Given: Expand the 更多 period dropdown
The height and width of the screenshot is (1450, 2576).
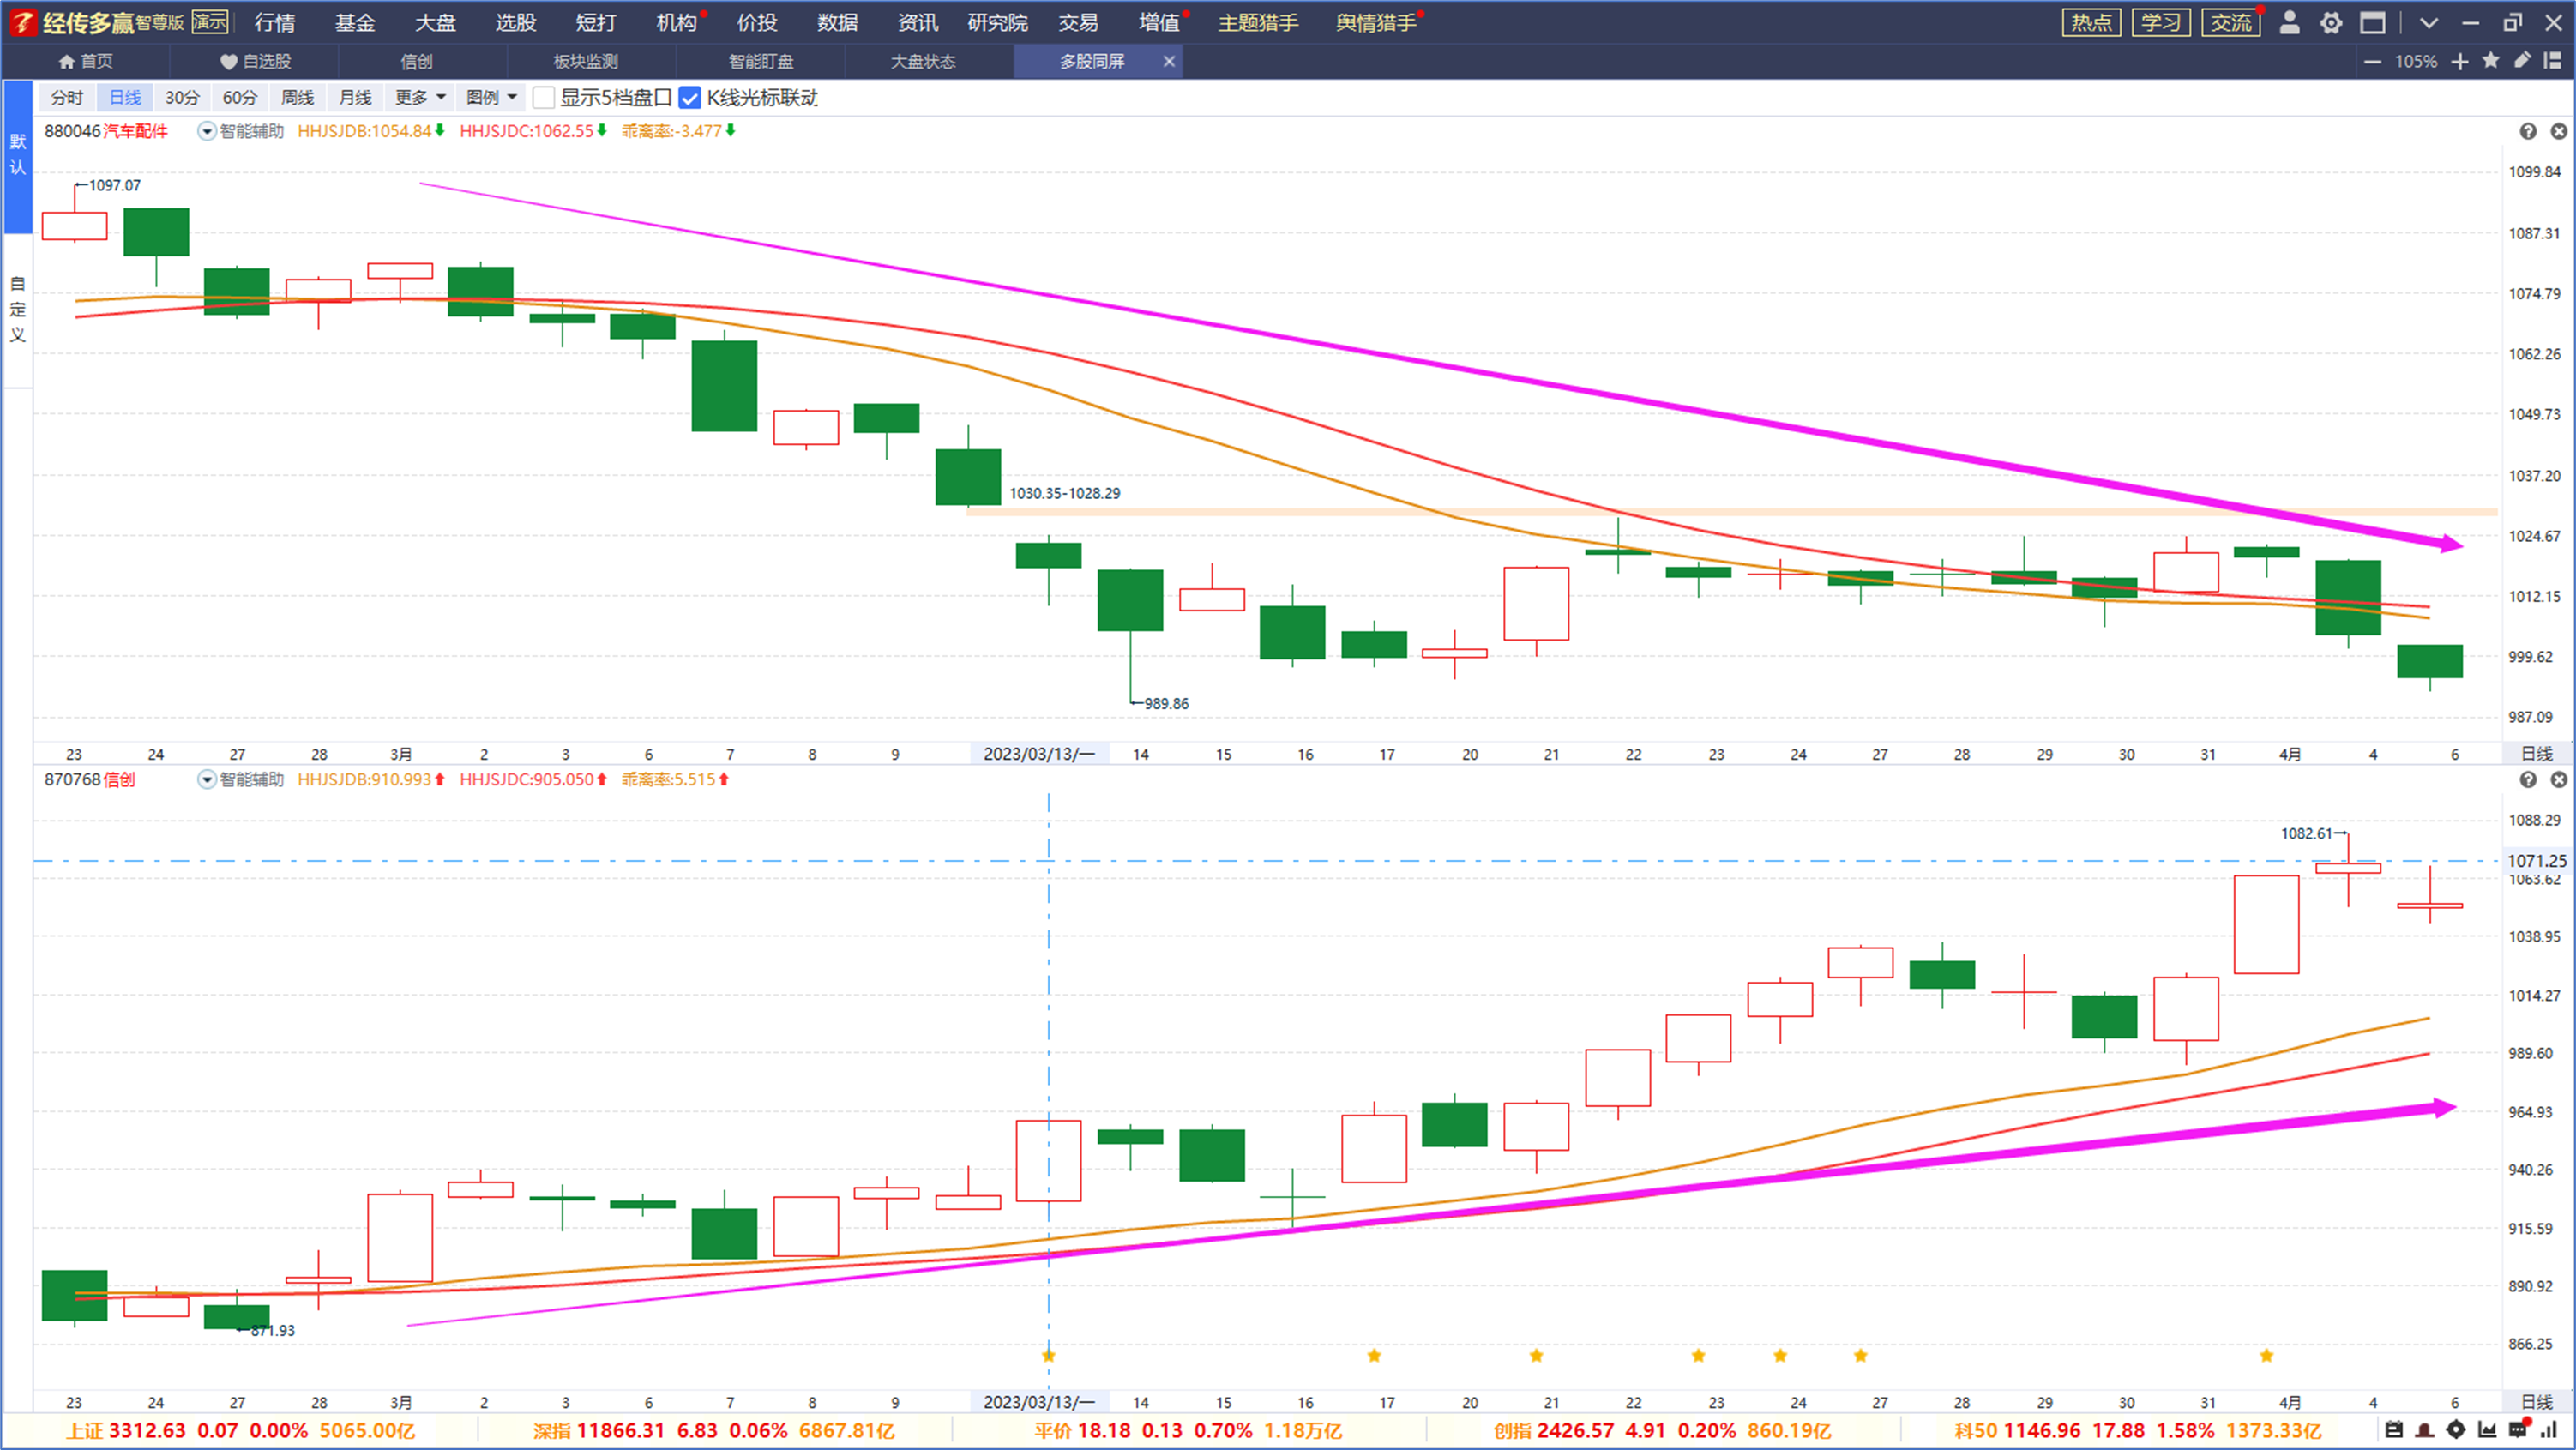Looking at the screenshot, I should (x=419, y=97).
